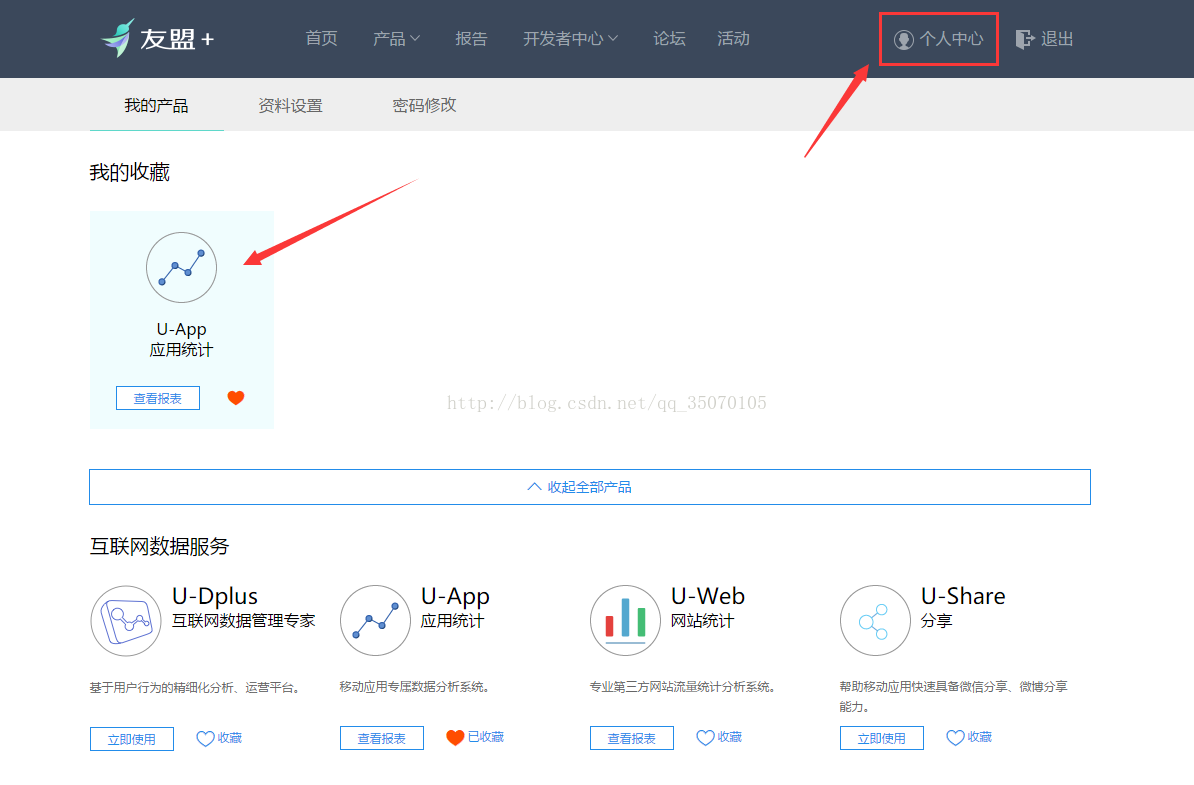
Task: Click the U-Dplus product icon
Action: coord(126,621)
